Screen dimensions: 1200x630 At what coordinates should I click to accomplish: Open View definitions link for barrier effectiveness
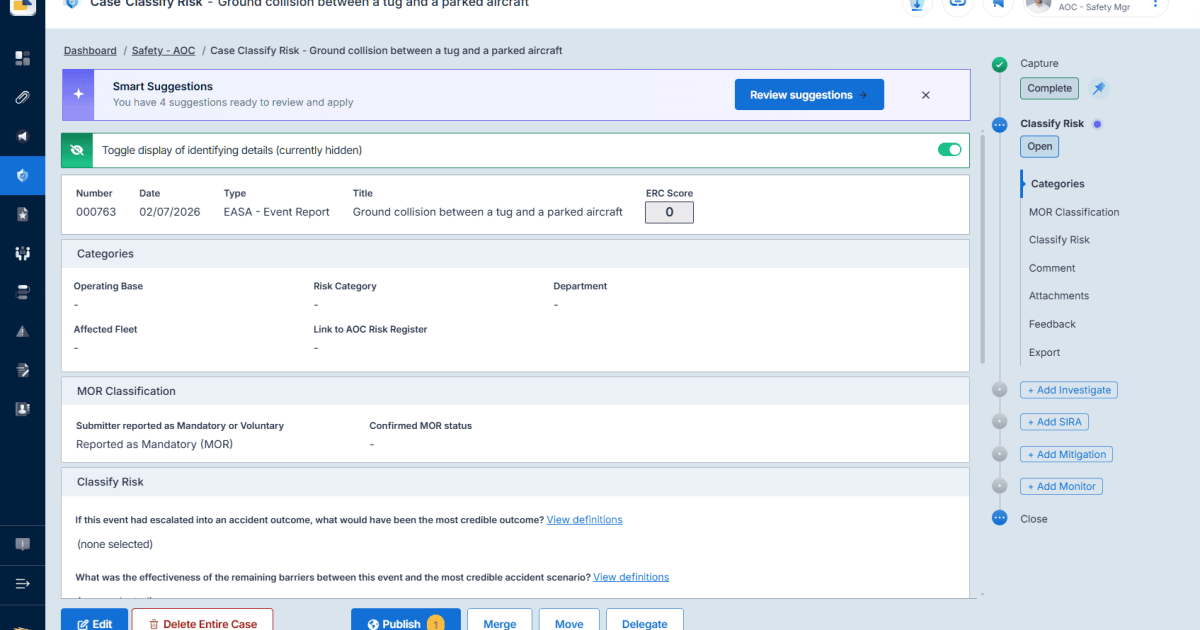pos(631,577)
